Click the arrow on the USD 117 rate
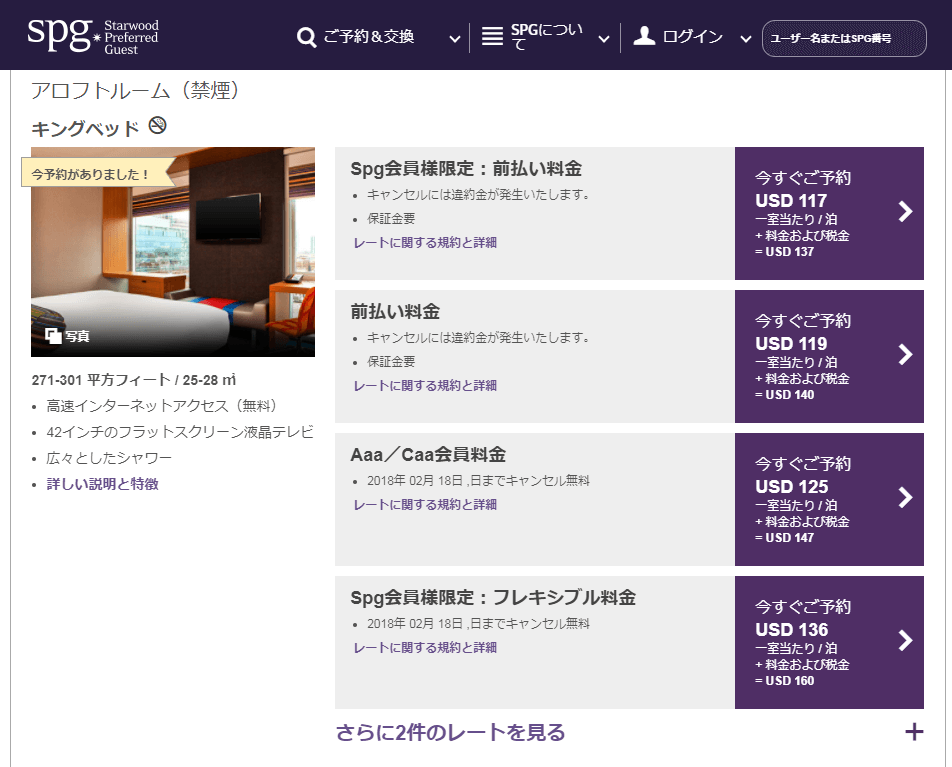The image size is (952, 767). (x=905, y=212)
